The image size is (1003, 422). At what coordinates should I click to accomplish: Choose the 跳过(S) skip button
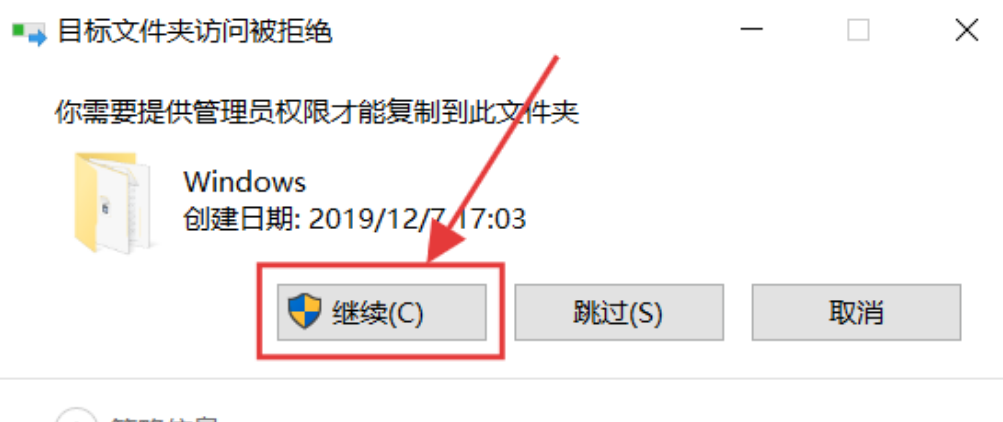point(619,312)
